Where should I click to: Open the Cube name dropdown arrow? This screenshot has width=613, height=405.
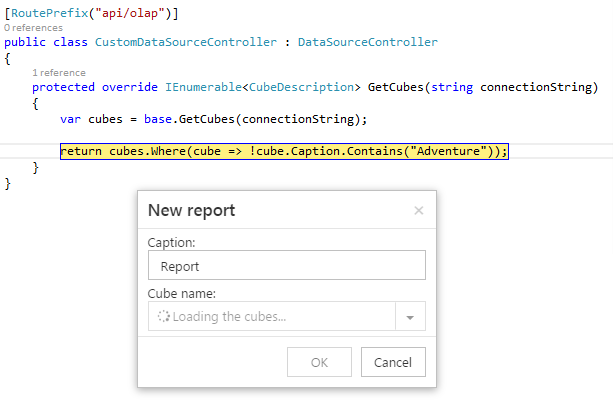410,317
